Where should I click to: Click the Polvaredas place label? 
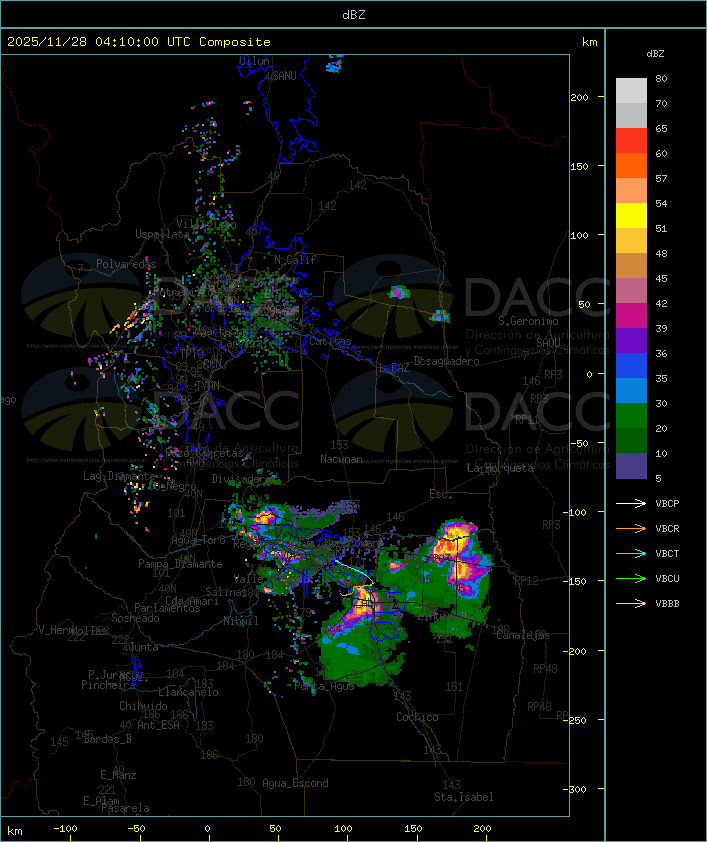tap(126, 264)
